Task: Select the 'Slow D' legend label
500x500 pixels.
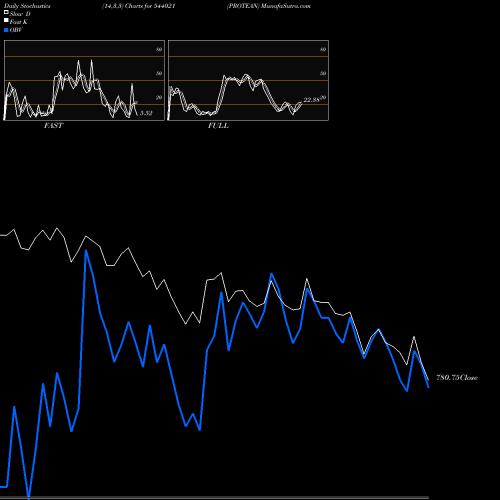Action: click(20, 14)
